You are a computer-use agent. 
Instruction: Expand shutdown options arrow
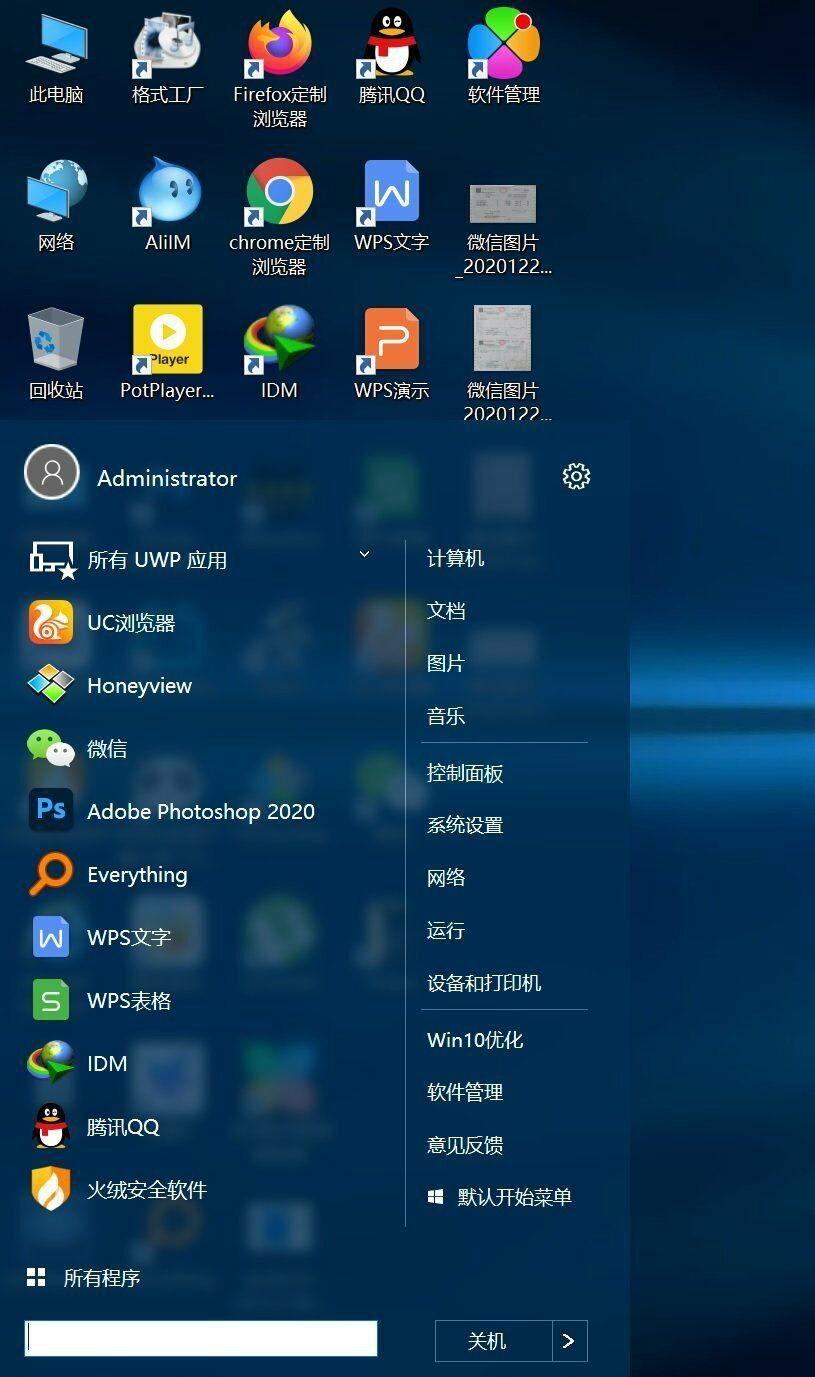pos(569,1341)
